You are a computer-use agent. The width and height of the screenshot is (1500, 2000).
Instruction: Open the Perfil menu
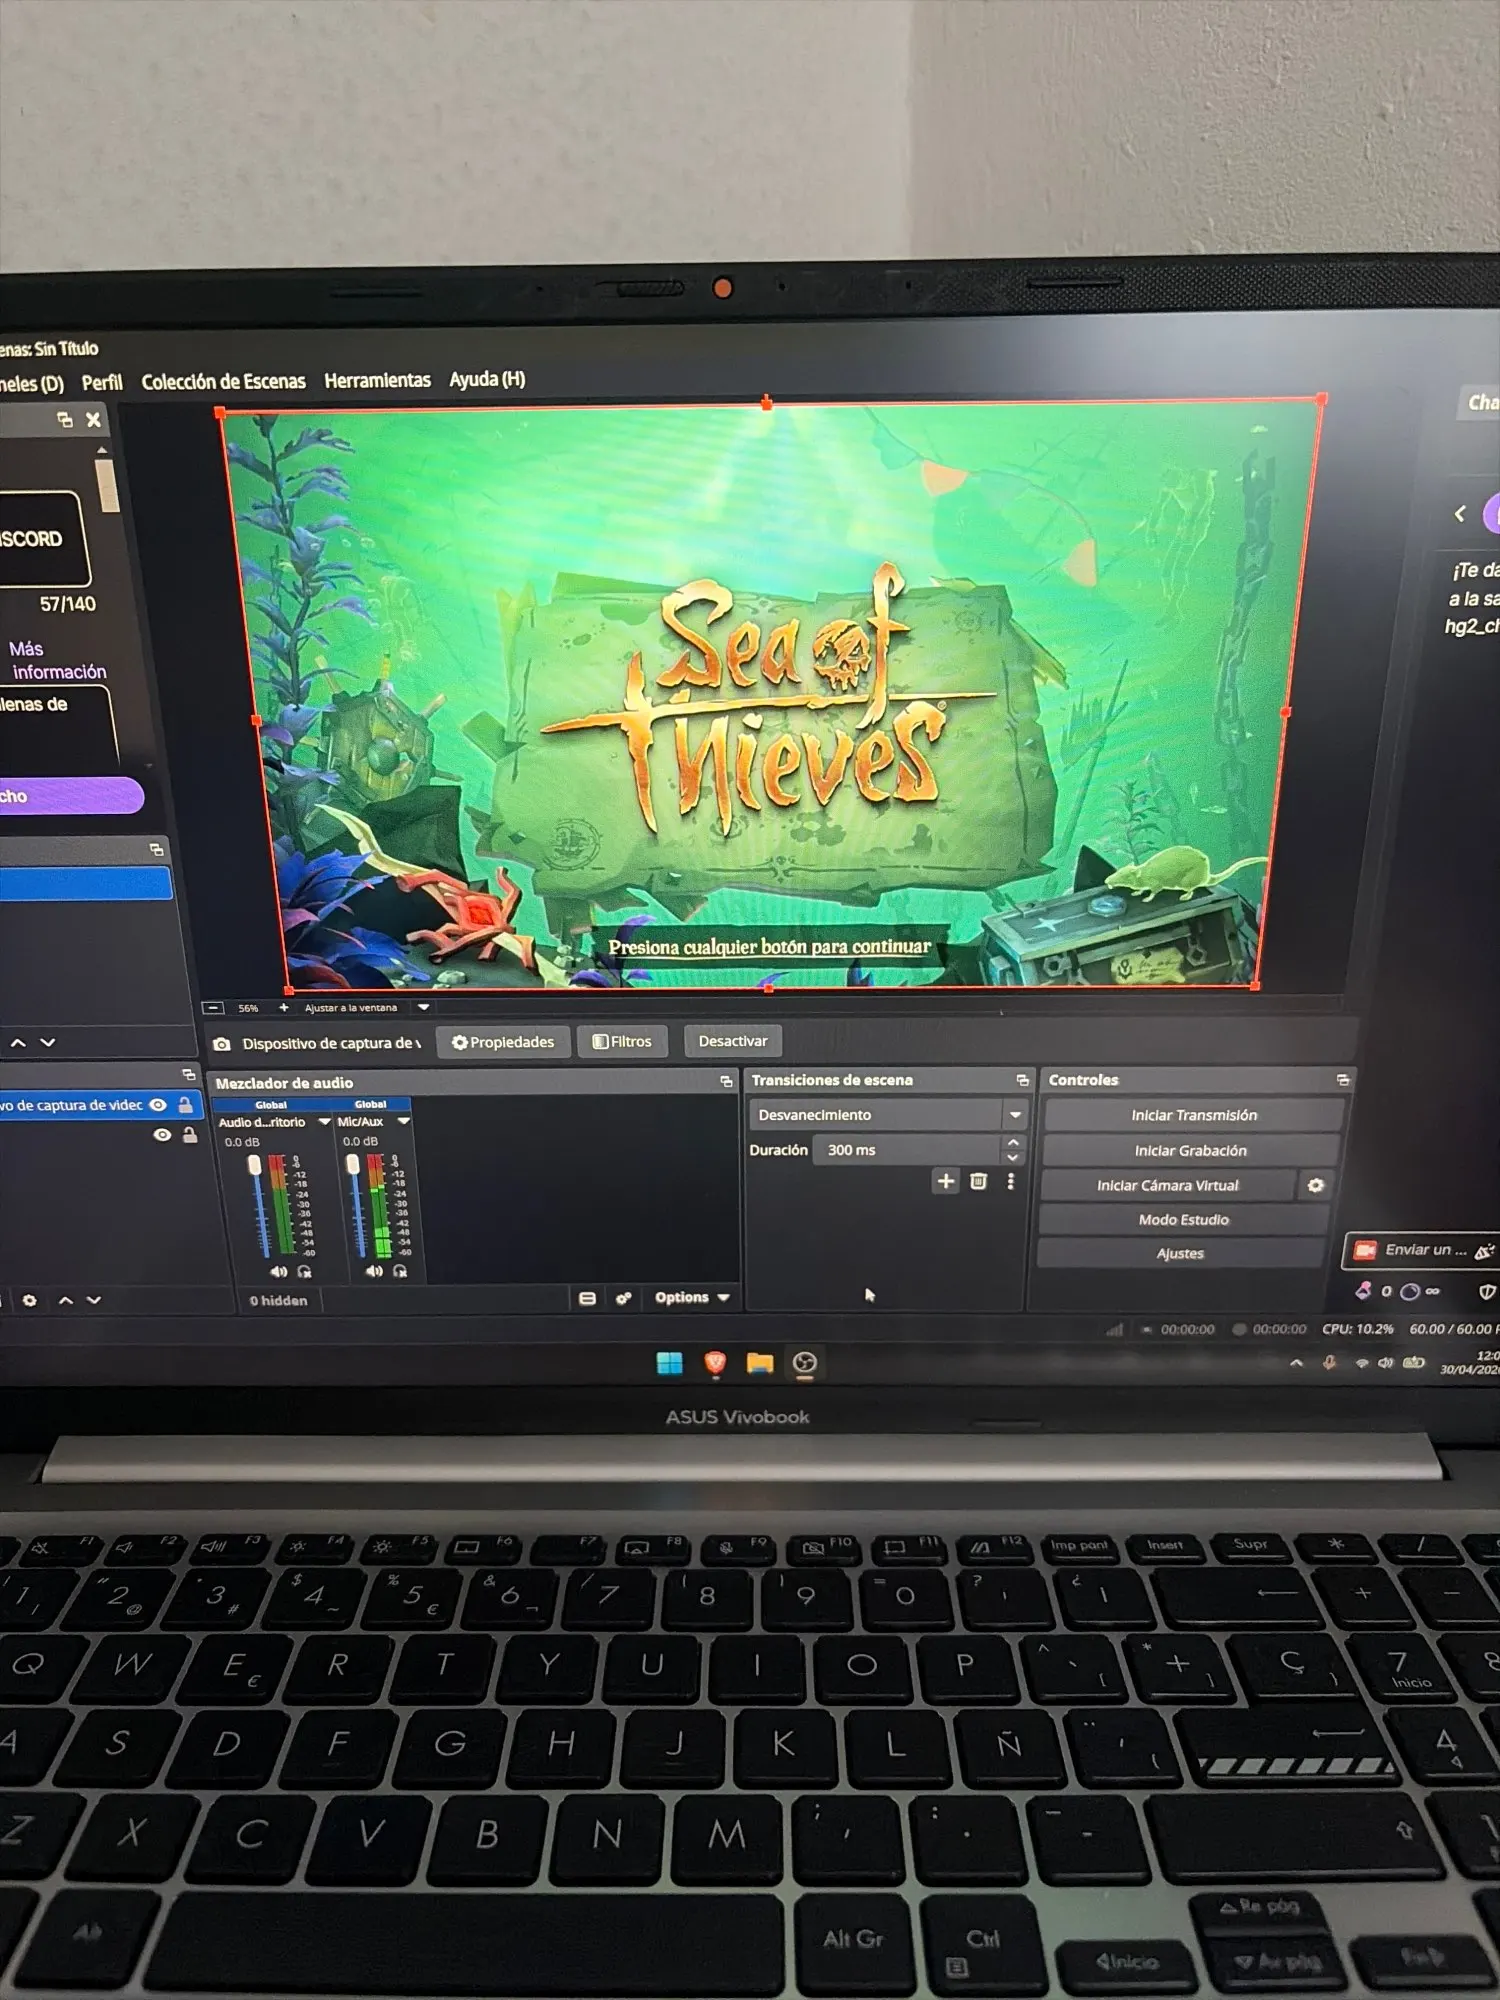102,382
